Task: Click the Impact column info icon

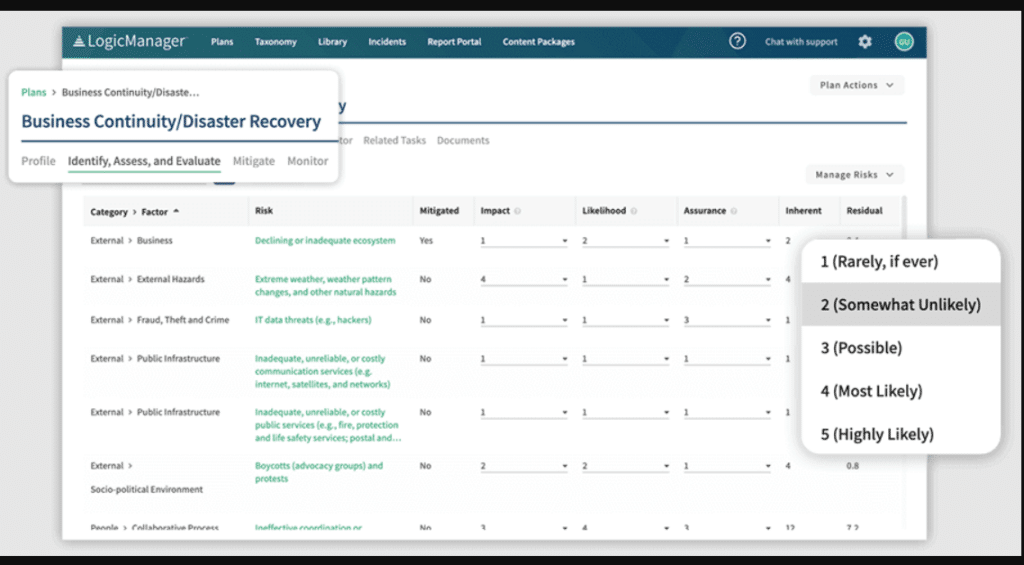Action: [517, 211]
